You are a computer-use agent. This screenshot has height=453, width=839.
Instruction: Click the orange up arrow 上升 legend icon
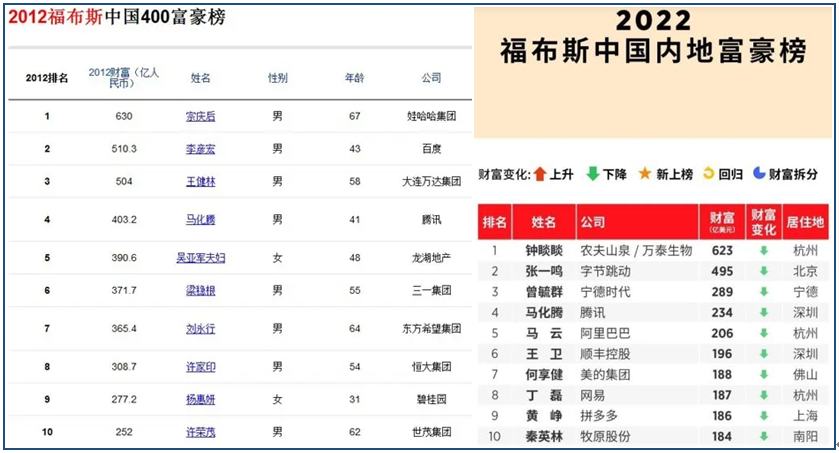(x=540, y=174)
